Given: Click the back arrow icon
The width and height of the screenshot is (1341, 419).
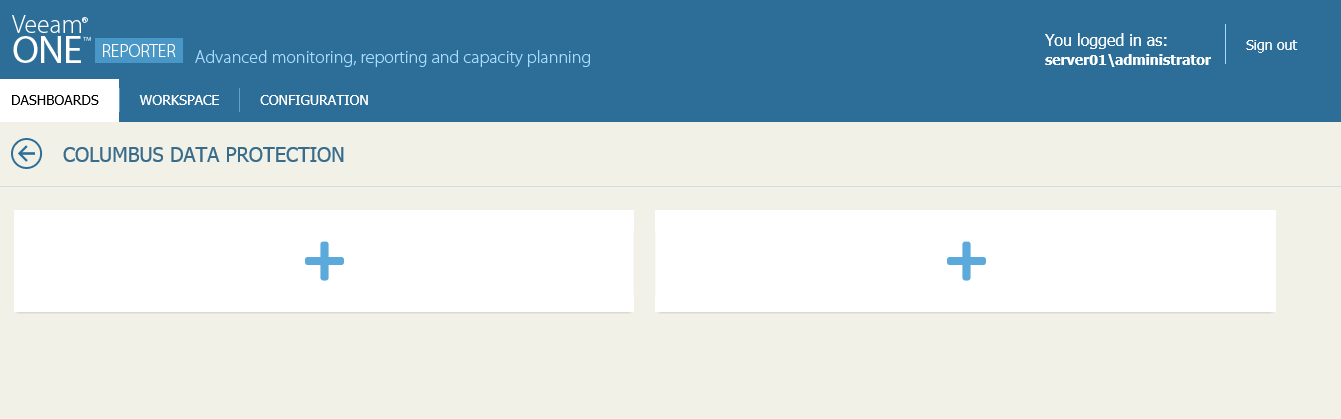Looking at the screenshot, I should (x=26, y=154).
